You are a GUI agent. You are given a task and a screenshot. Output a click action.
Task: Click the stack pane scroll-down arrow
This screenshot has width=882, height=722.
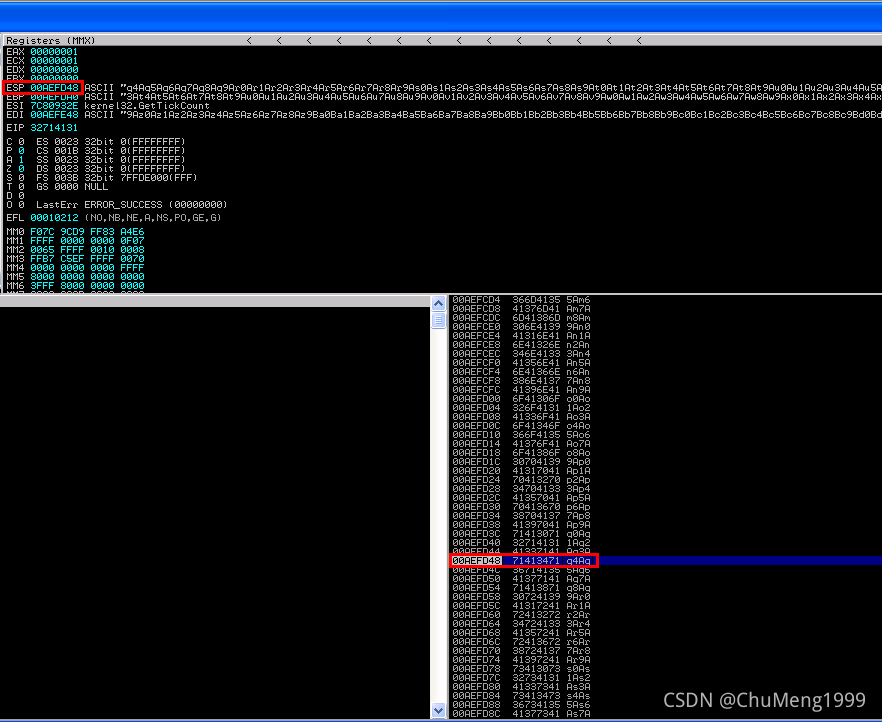[438, 710]
